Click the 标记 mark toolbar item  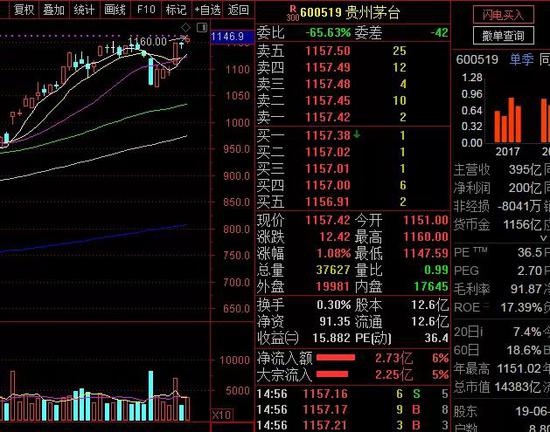point(176,9)
